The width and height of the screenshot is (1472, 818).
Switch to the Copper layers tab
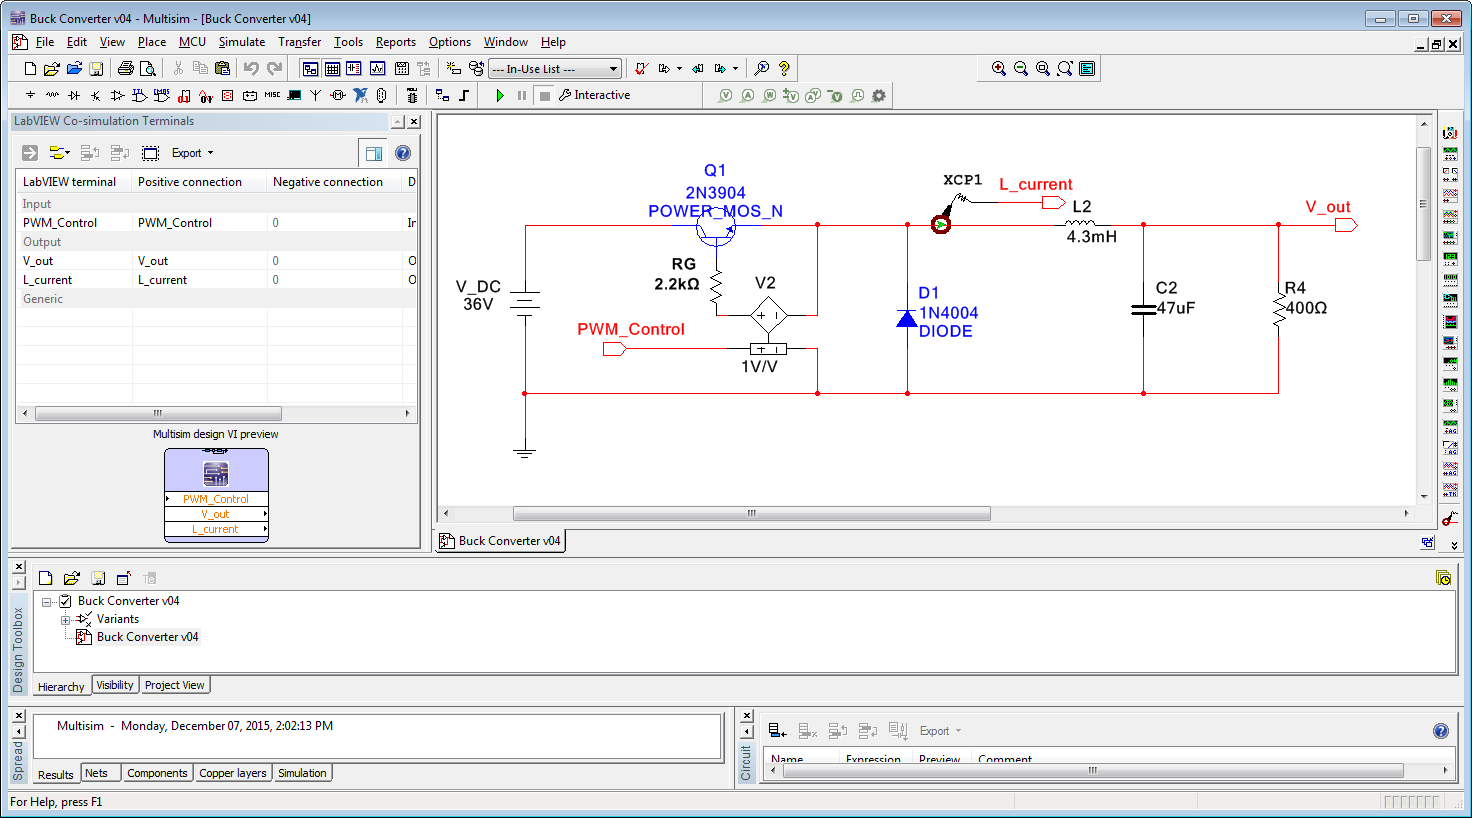coord(233,773)
